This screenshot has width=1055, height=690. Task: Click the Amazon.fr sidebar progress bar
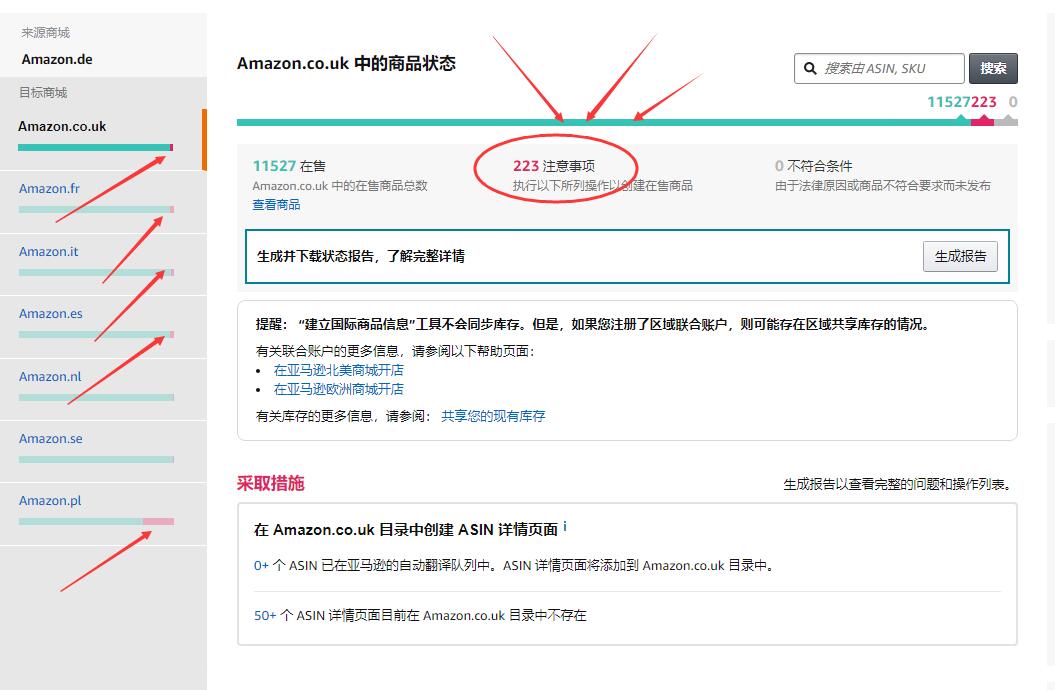(96, 209)
